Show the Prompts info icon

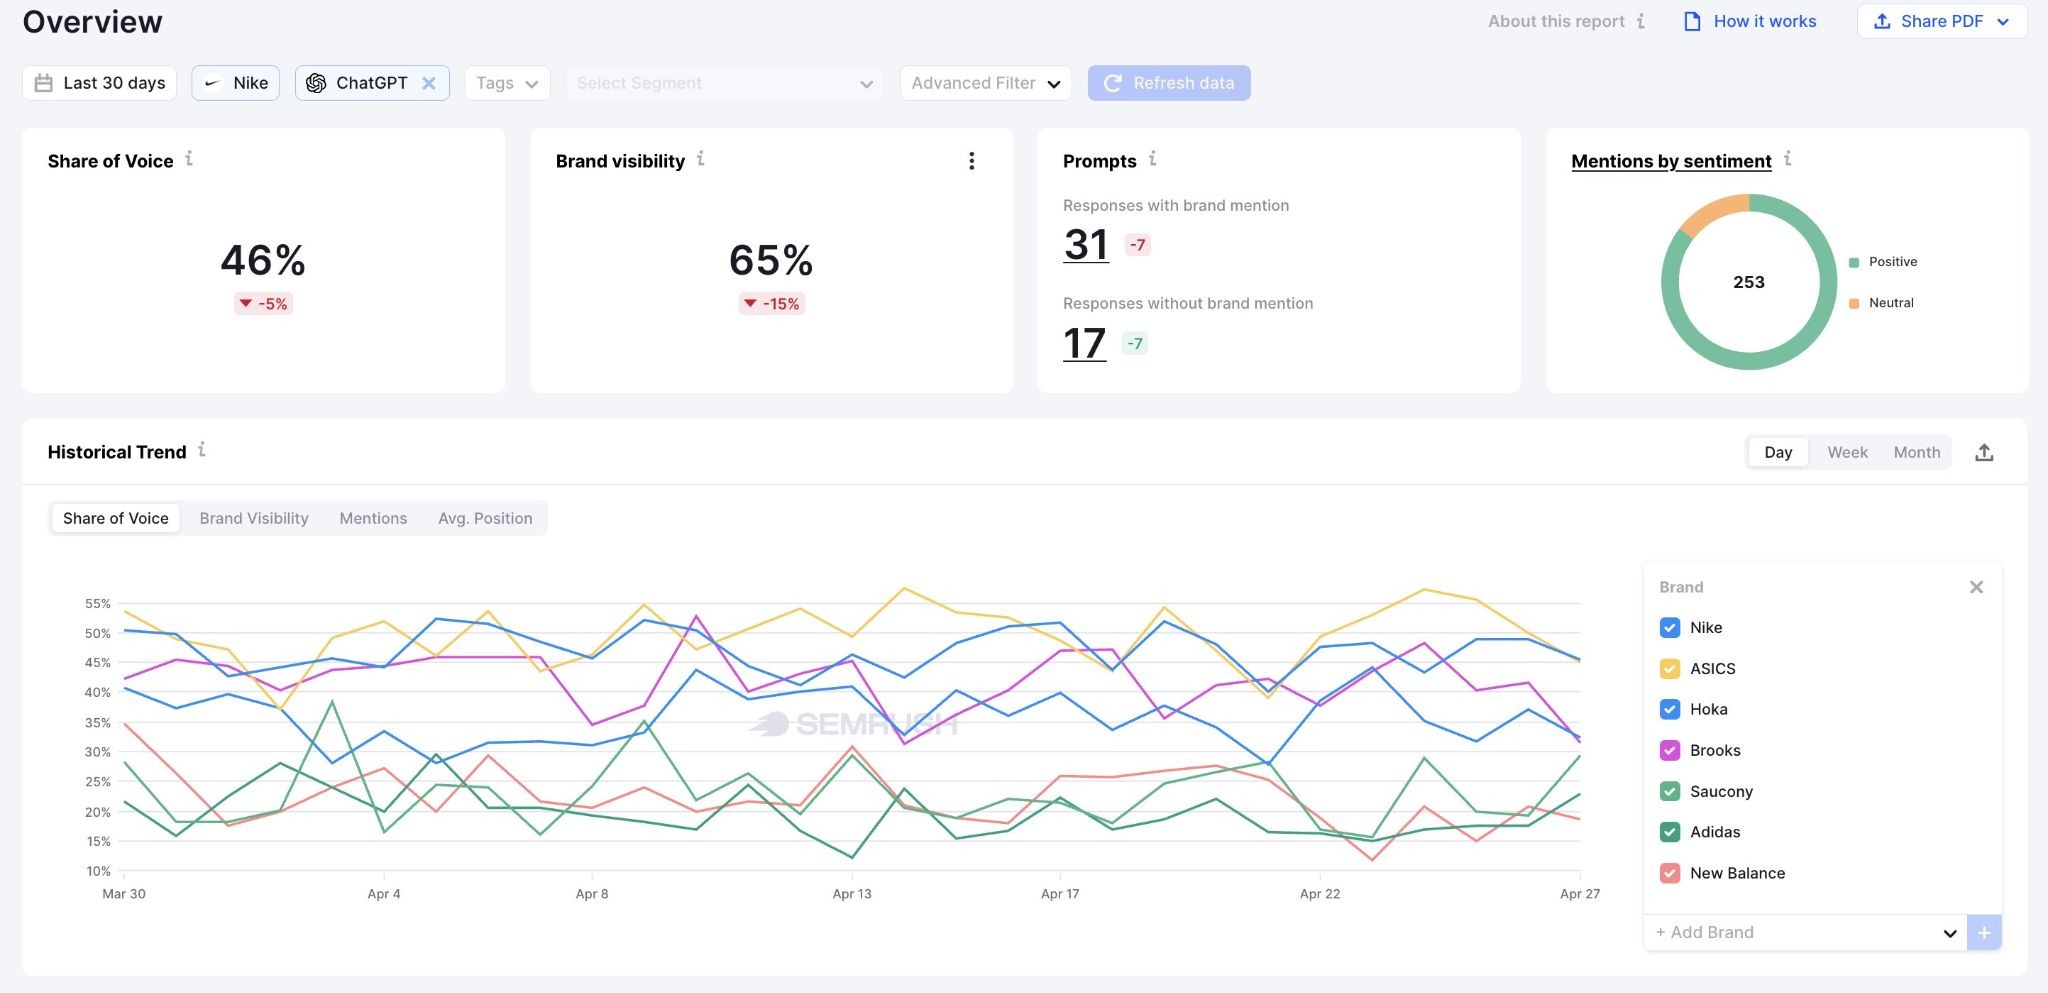[x=1153, y=159]
